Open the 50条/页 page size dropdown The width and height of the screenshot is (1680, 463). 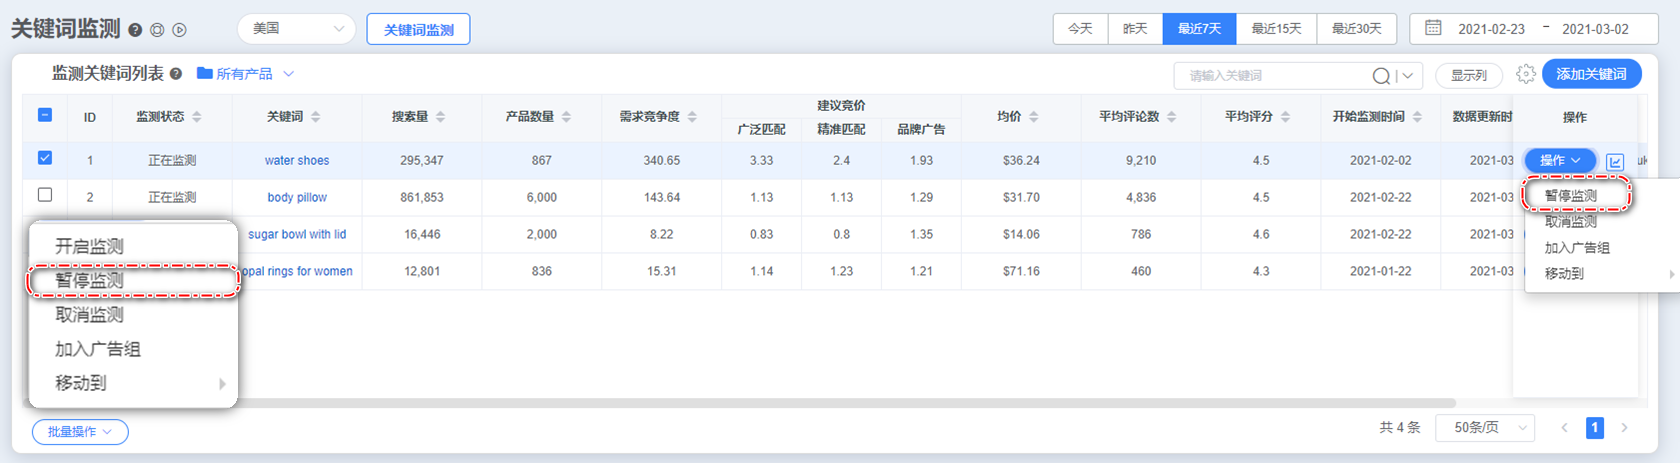click(x=1484, y=428)
